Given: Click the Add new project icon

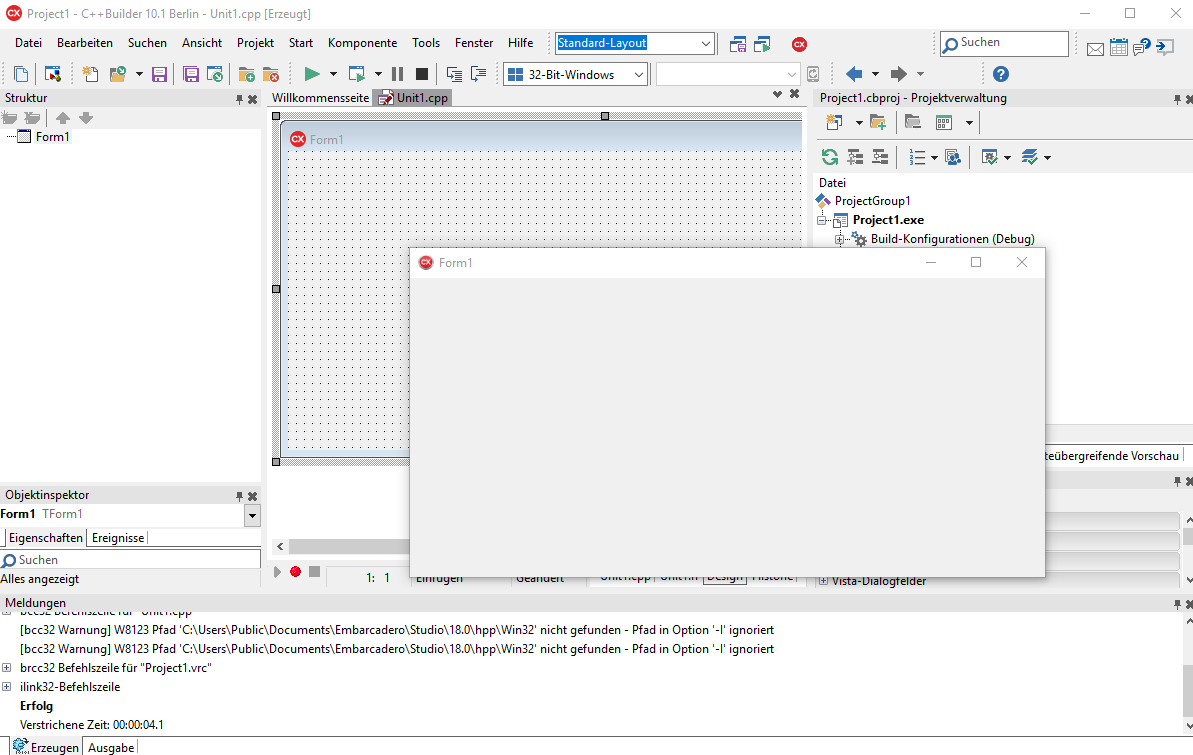Looking at the screenshot, I should (834, 122).
